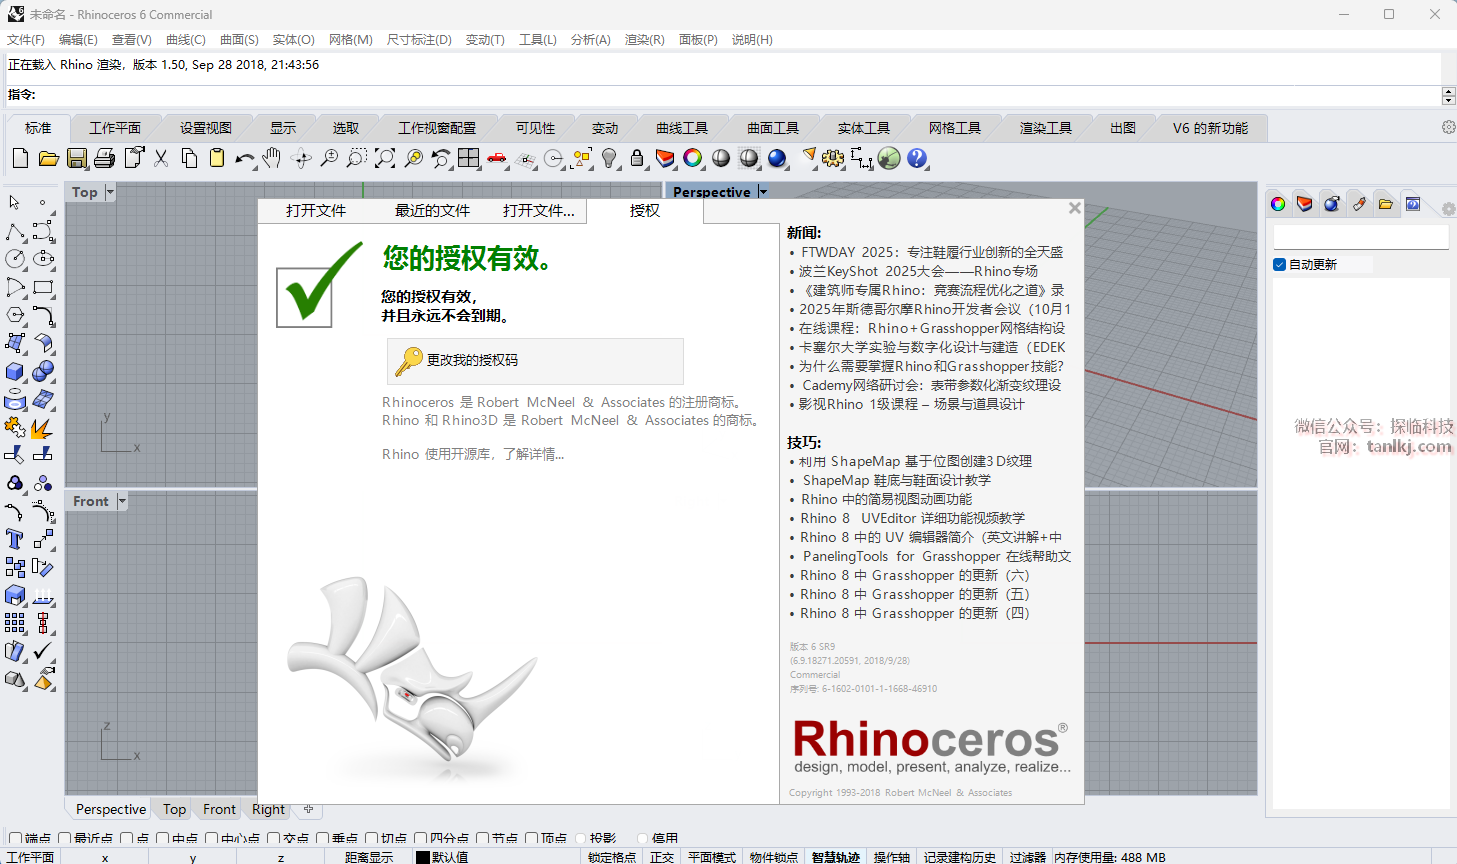This screenshot has height=864, width=1457.
Task: Click the 默认值 black layer color swatch
Action: 423,857
